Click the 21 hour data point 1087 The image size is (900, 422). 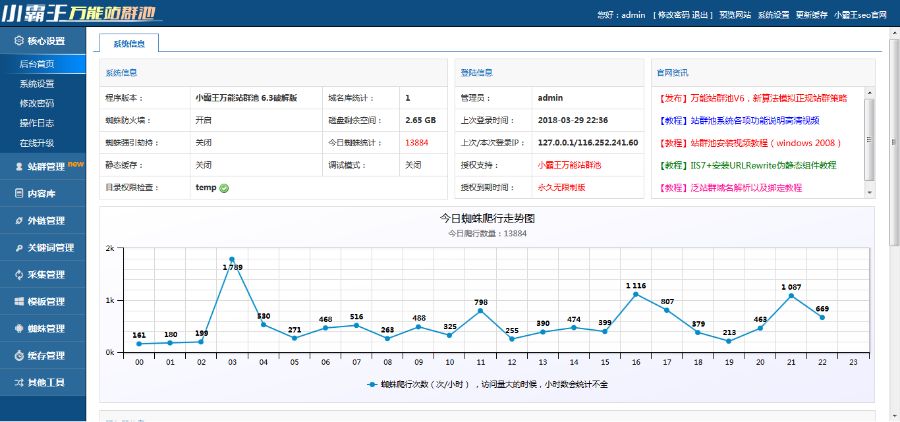pyautogui.click(x=791, y=296)
